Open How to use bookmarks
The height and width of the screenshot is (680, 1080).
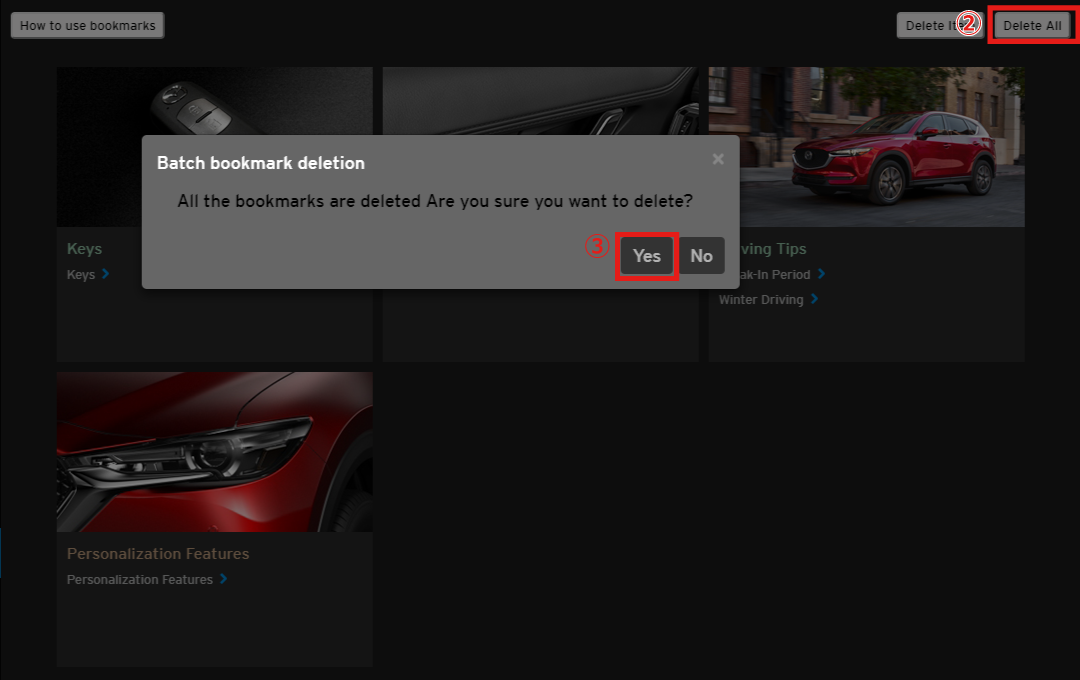(87, 26)
